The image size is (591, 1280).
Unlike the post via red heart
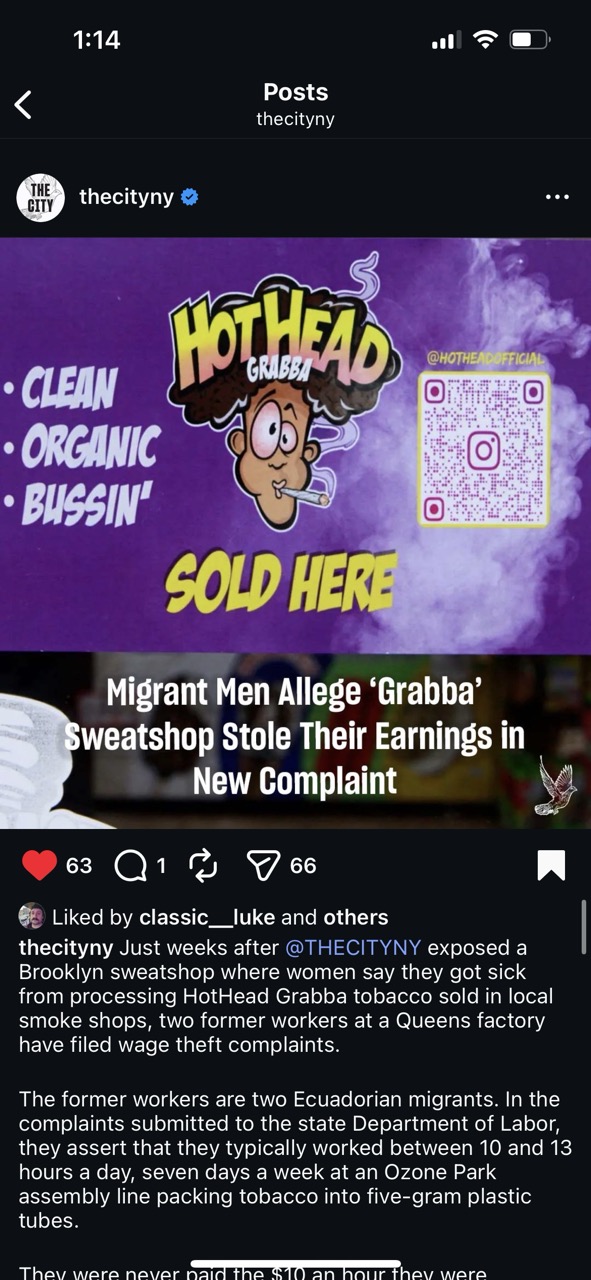[x=39, y=865]
